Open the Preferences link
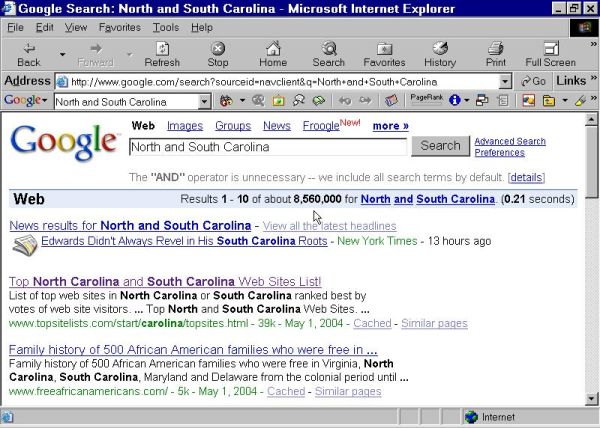 point(499,153)
